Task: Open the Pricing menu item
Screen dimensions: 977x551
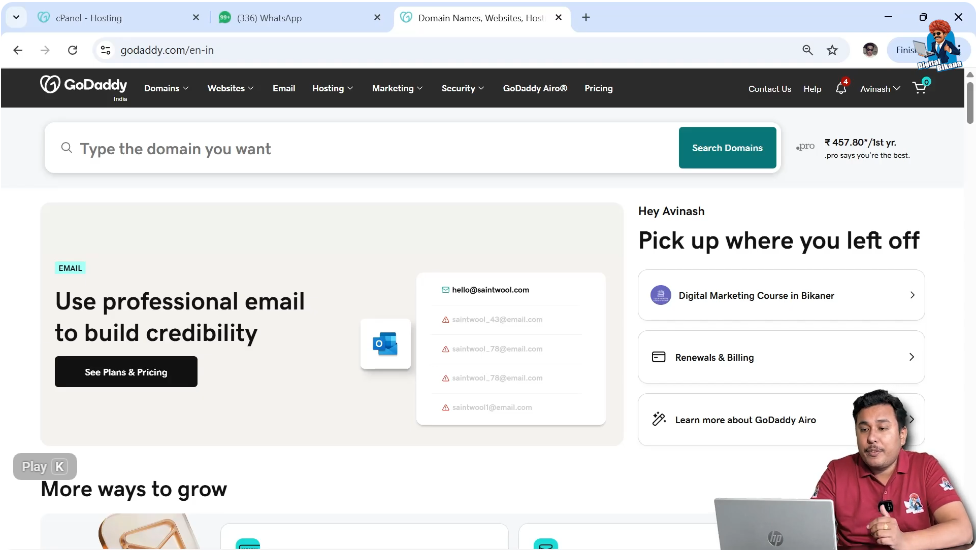Action: 598,88
